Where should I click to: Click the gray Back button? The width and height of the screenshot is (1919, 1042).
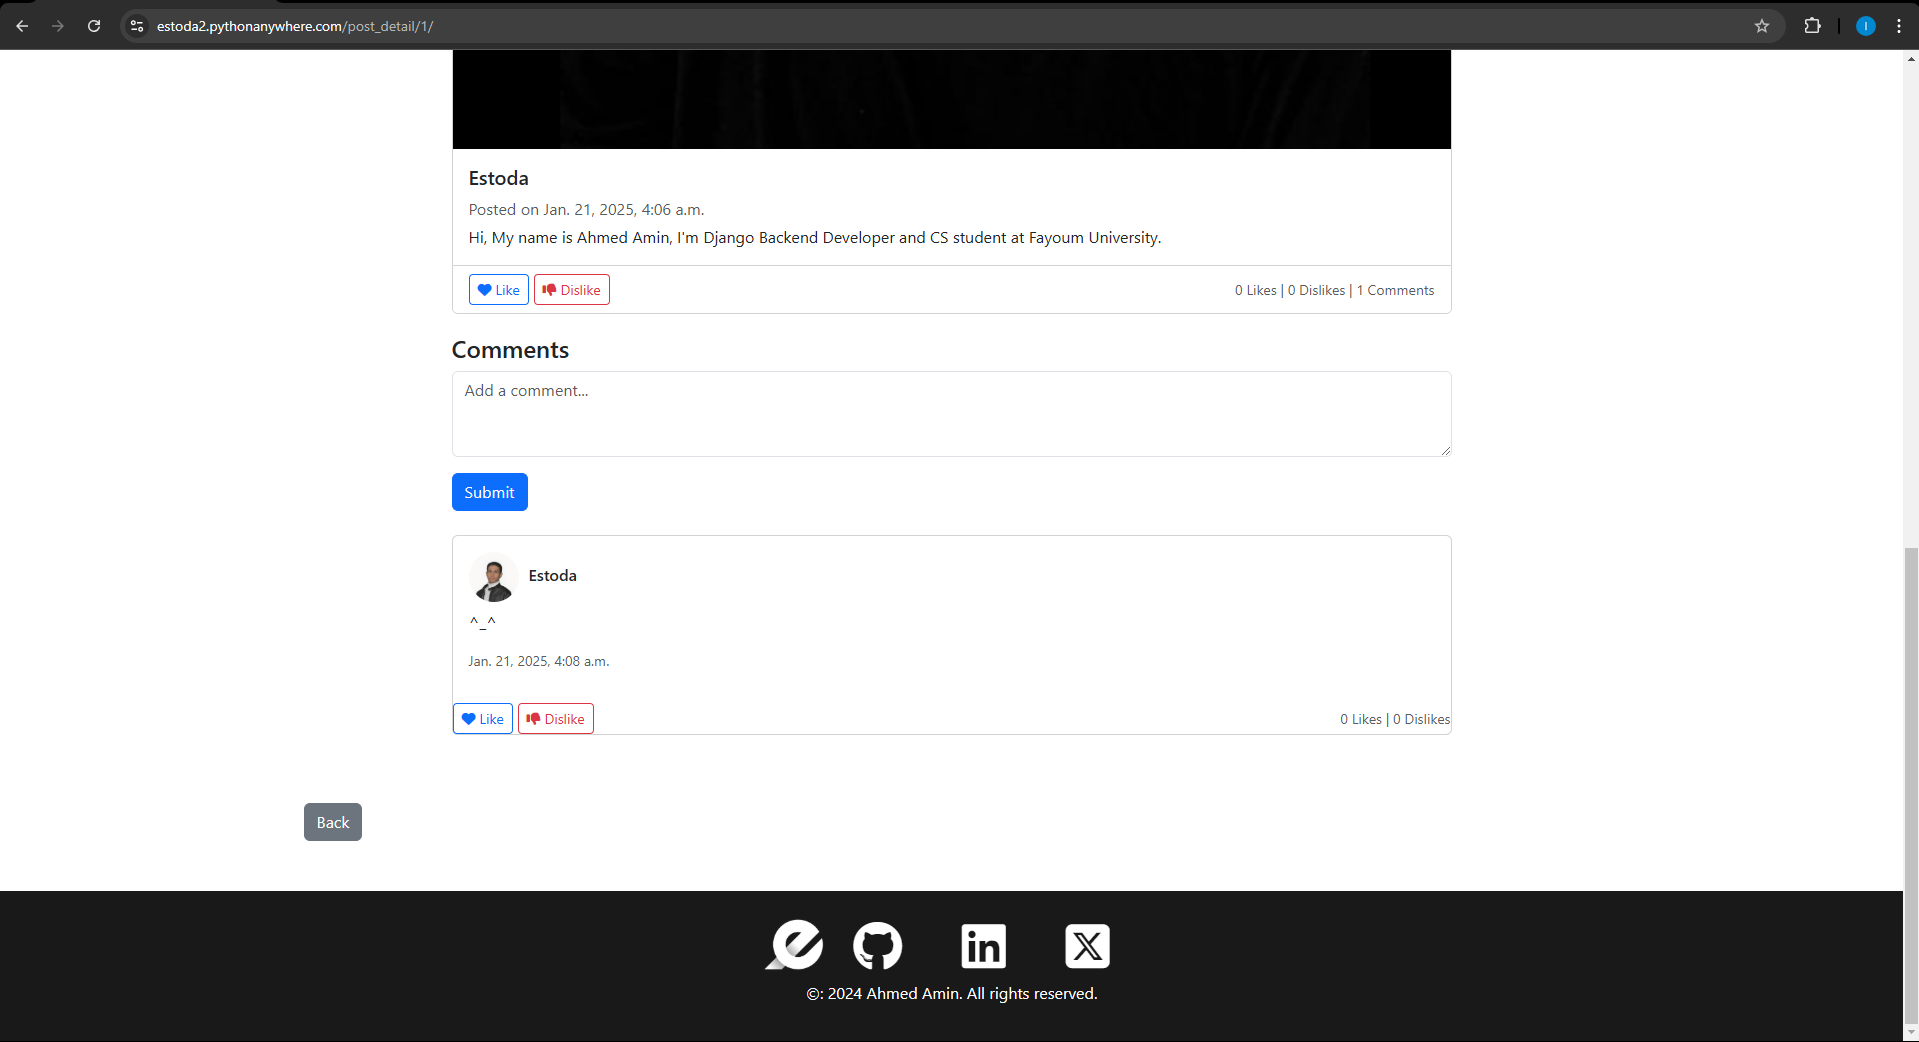pyautogui.click(x=333, y=822)
